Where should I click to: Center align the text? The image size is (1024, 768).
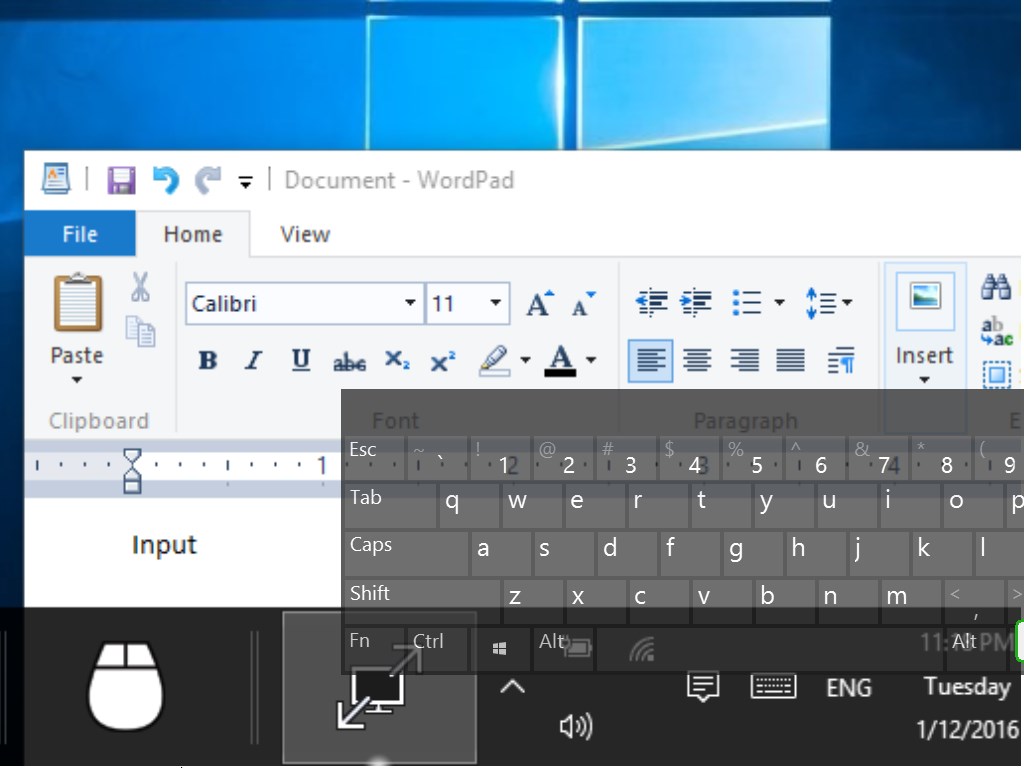[697, 360]
